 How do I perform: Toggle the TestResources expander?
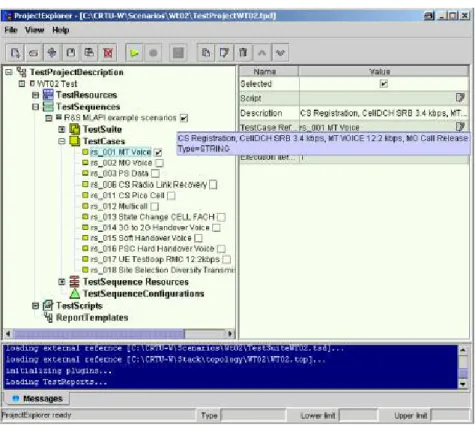click(35, 95)
